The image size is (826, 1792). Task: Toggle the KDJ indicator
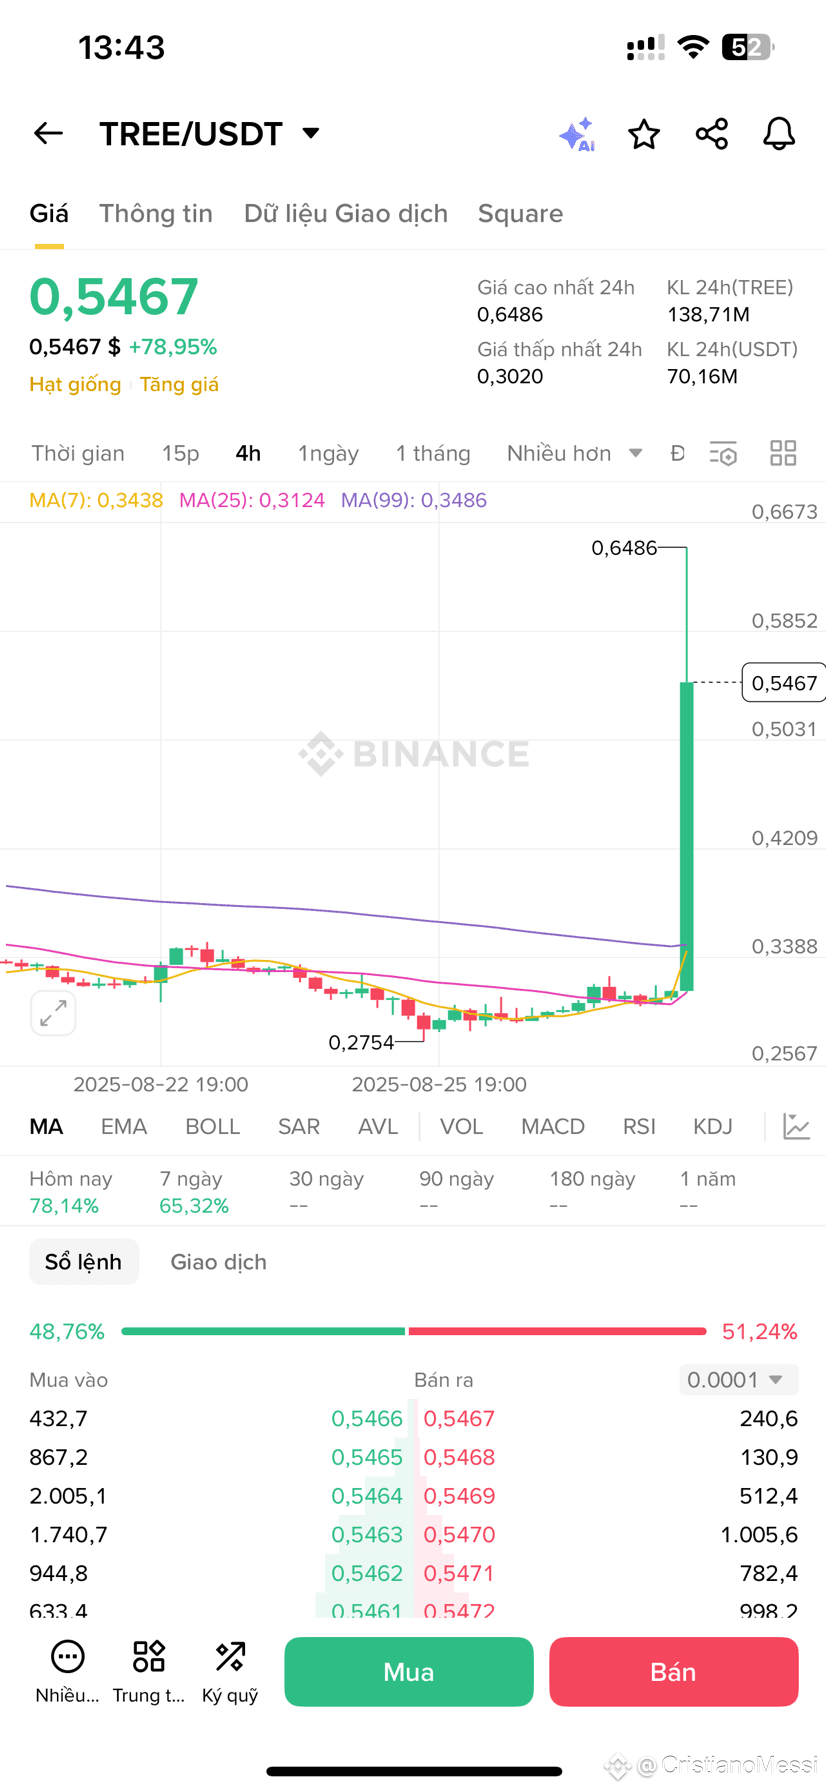coord(713,1126)
